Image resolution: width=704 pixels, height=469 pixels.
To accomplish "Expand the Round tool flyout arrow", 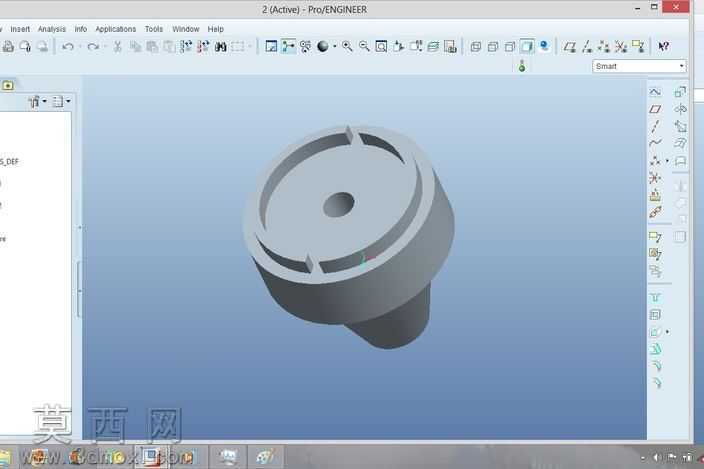I will pos(667,332).
